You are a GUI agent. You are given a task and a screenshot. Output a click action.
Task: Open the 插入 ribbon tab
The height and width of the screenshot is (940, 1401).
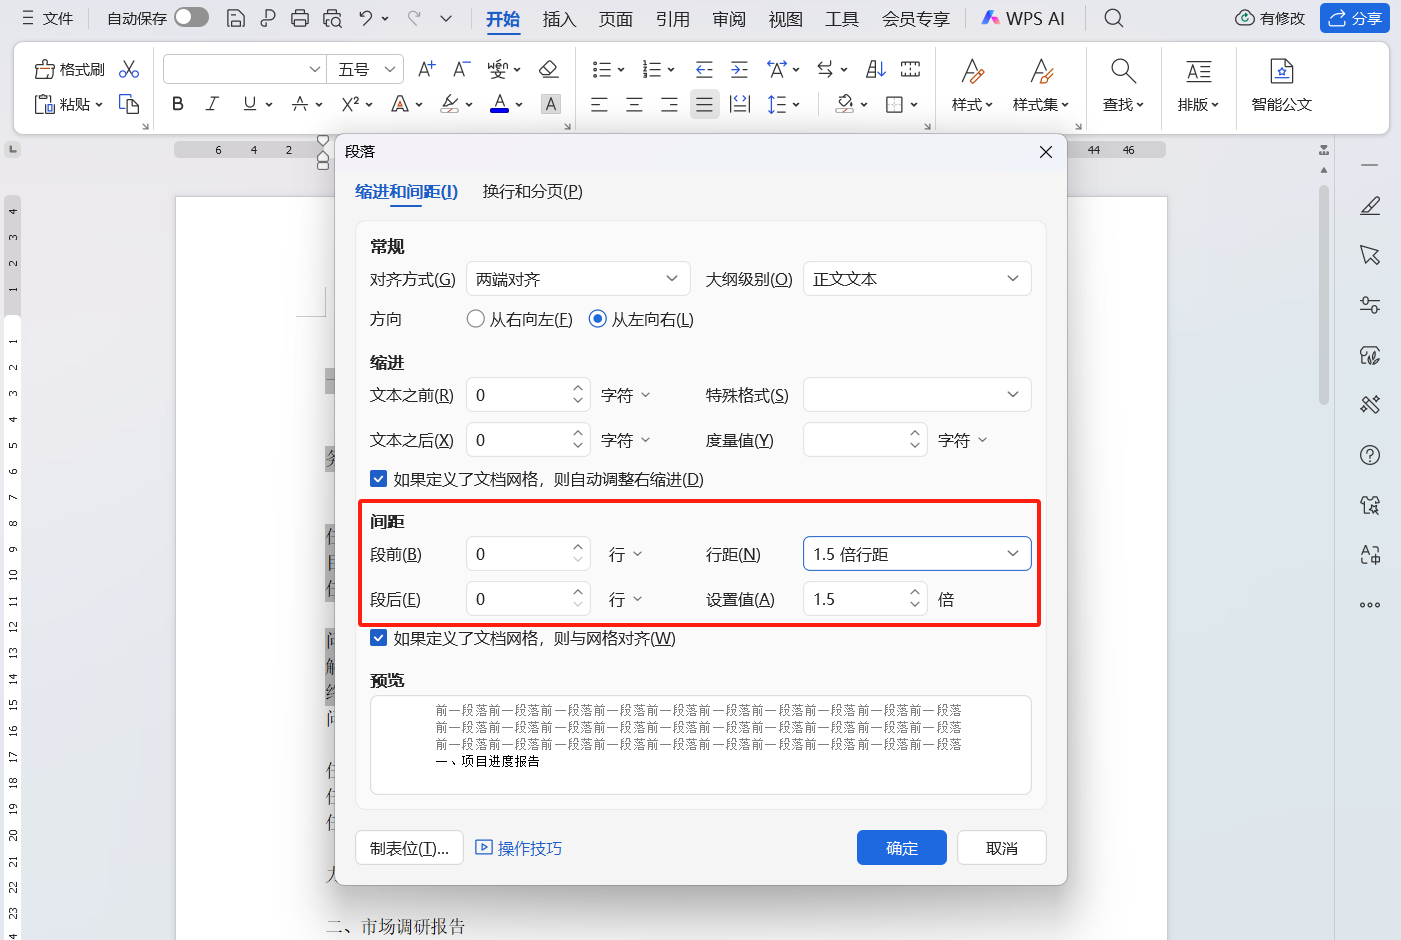(x=559, y=17)
